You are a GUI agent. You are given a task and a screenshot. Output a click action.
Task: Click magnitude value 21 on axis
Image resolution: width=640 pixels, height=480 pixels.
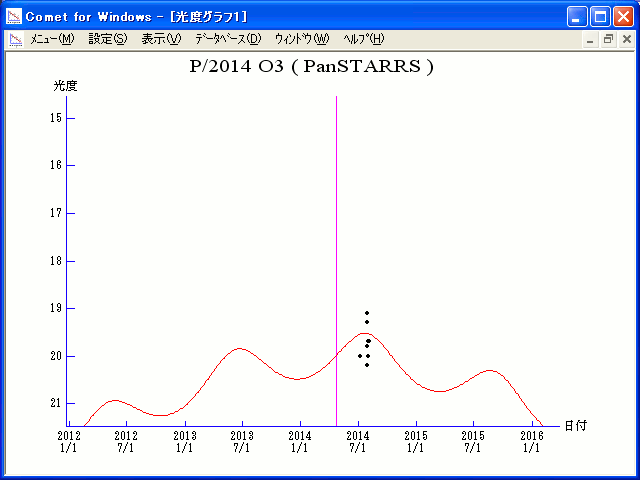tap(56, 403)
